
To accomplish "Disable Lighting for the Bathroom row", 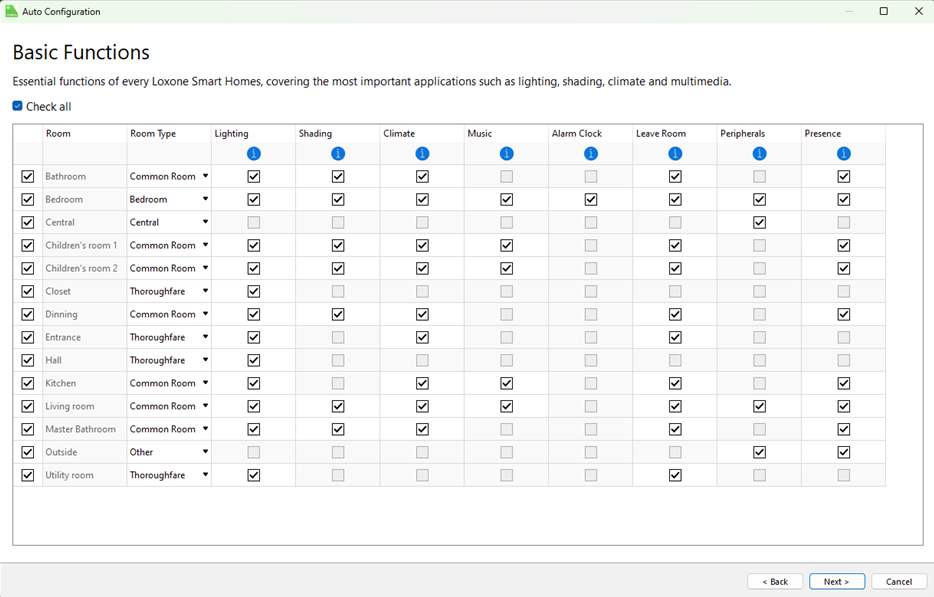I will (x=254, y=177).
